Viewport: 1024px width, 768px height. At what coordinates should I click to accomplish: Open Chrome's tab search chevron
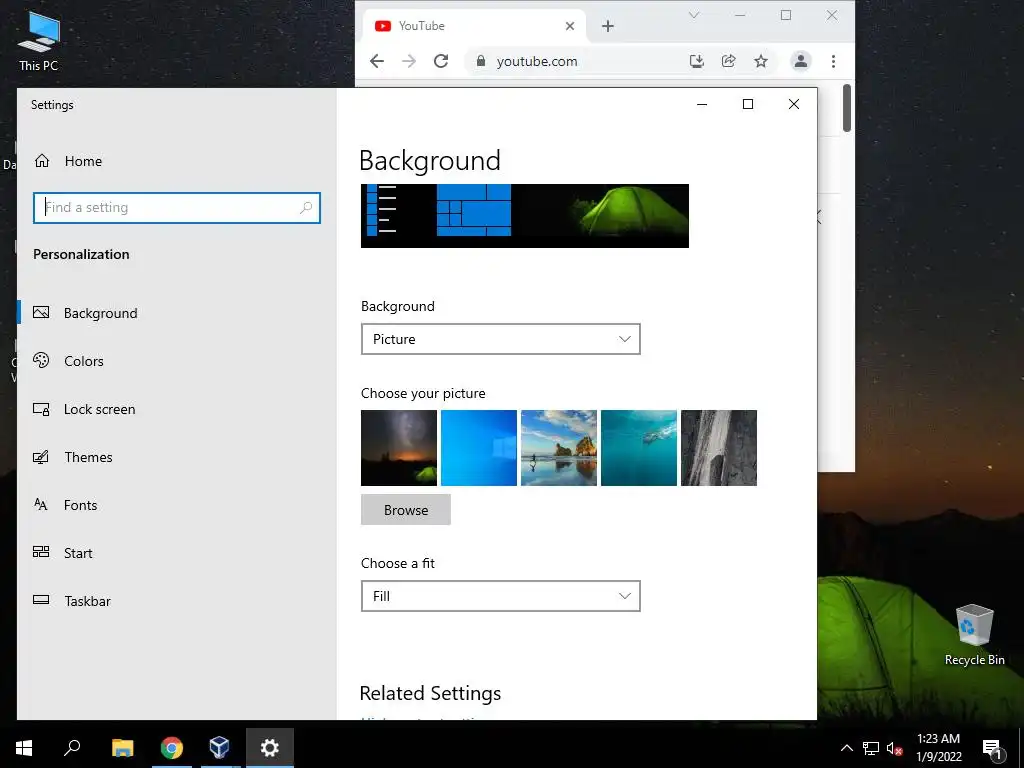pyautogui.click(x=694, y=15)
